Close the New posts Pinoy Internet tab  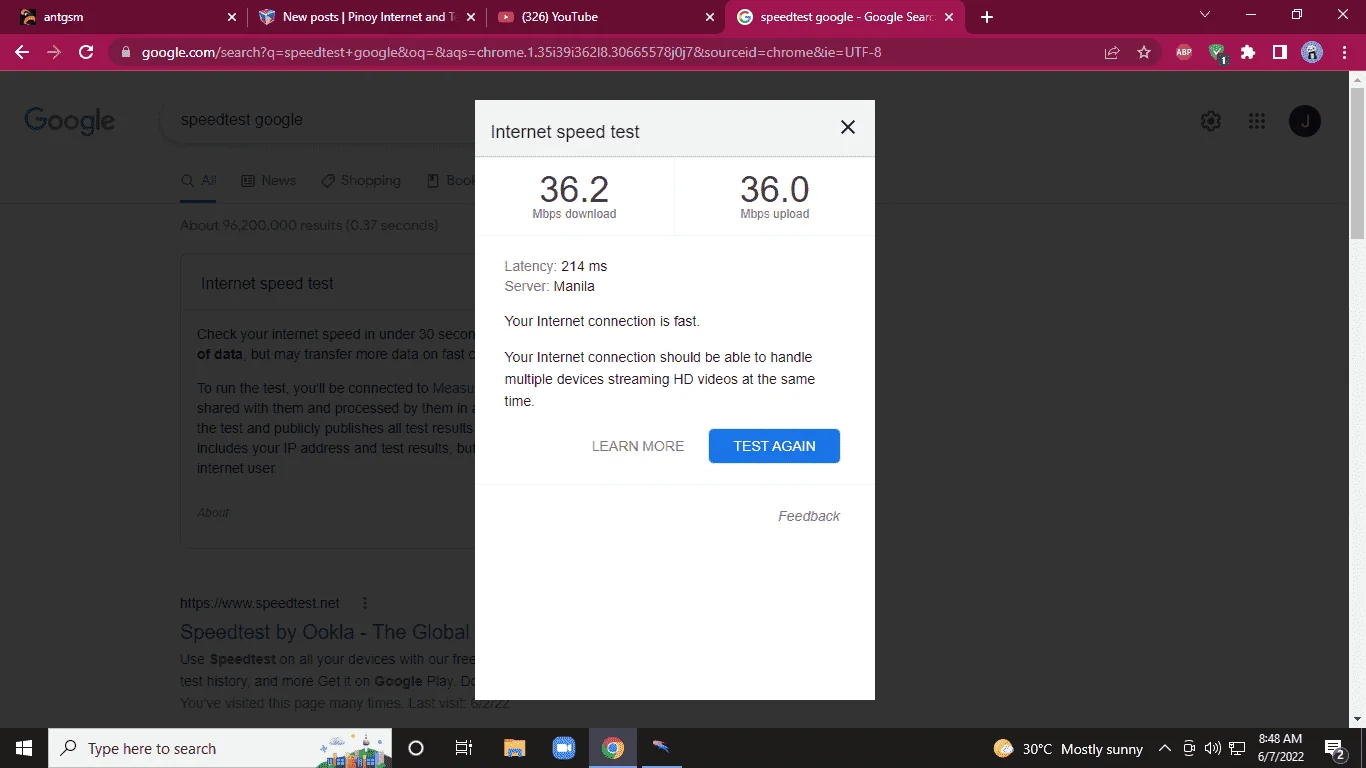(471, 17)
